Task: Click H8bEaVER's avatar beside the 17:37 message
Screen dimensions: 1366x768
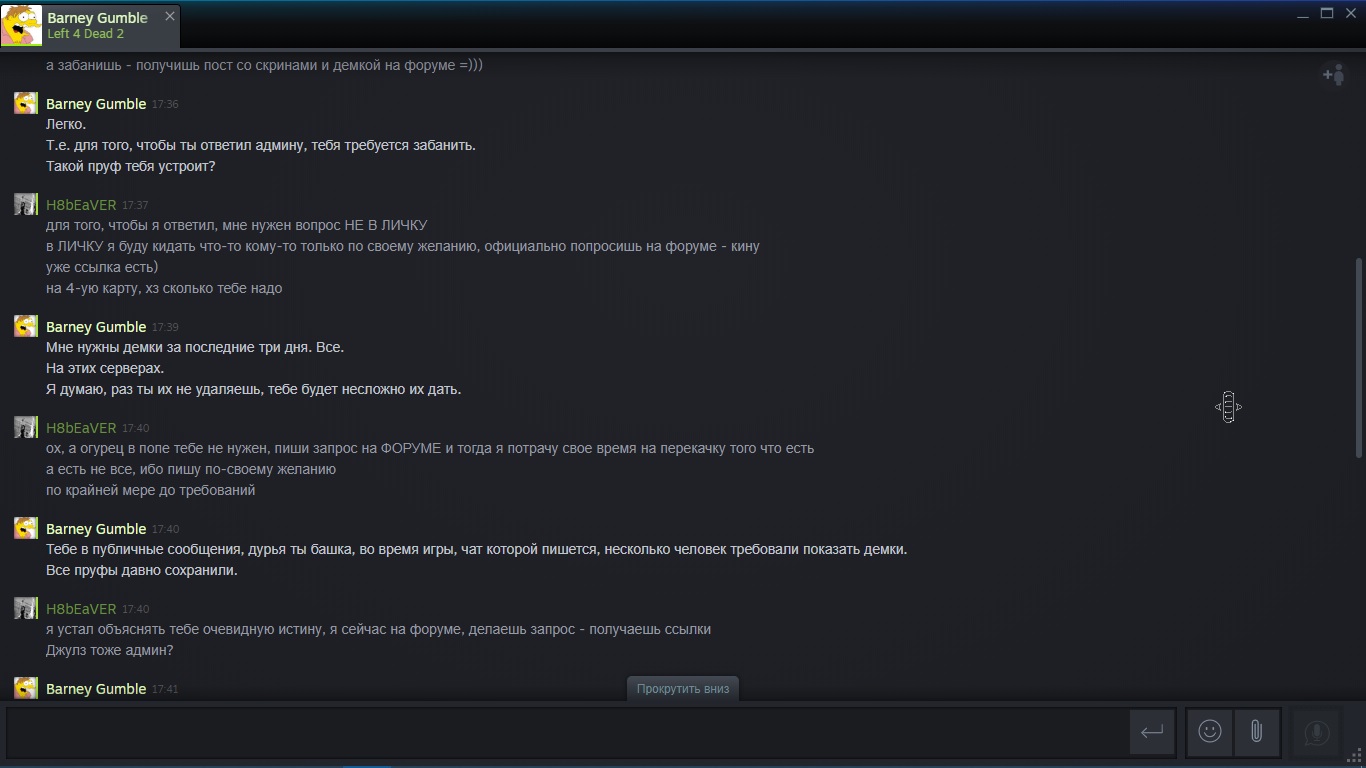Action: pyautogui.click(x=26, y=204)
